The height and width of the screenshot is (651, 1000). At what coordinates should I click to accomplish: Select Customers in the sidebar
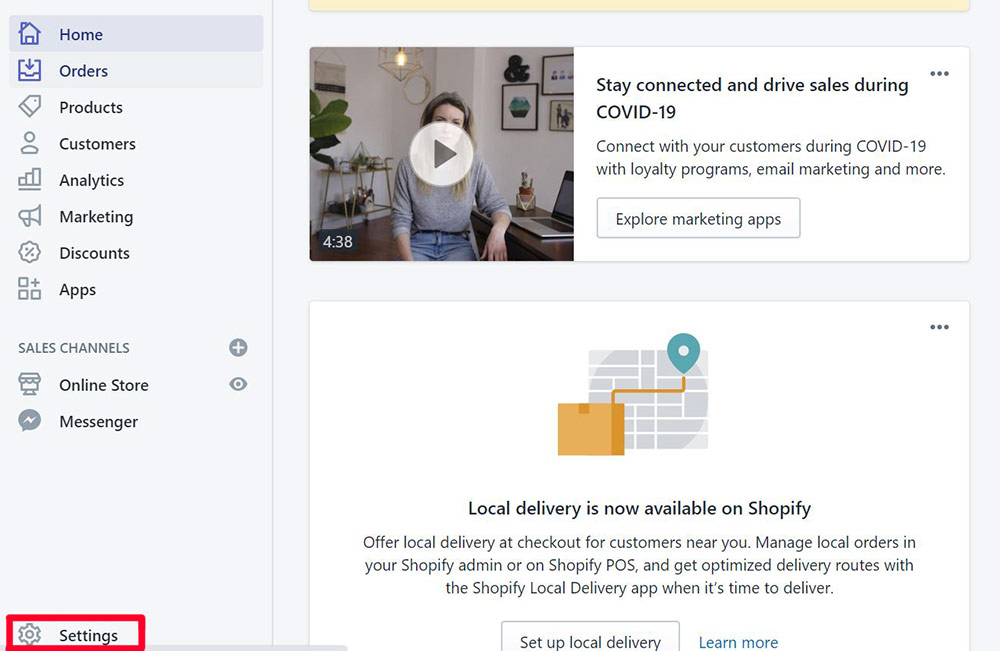[136, 143]
